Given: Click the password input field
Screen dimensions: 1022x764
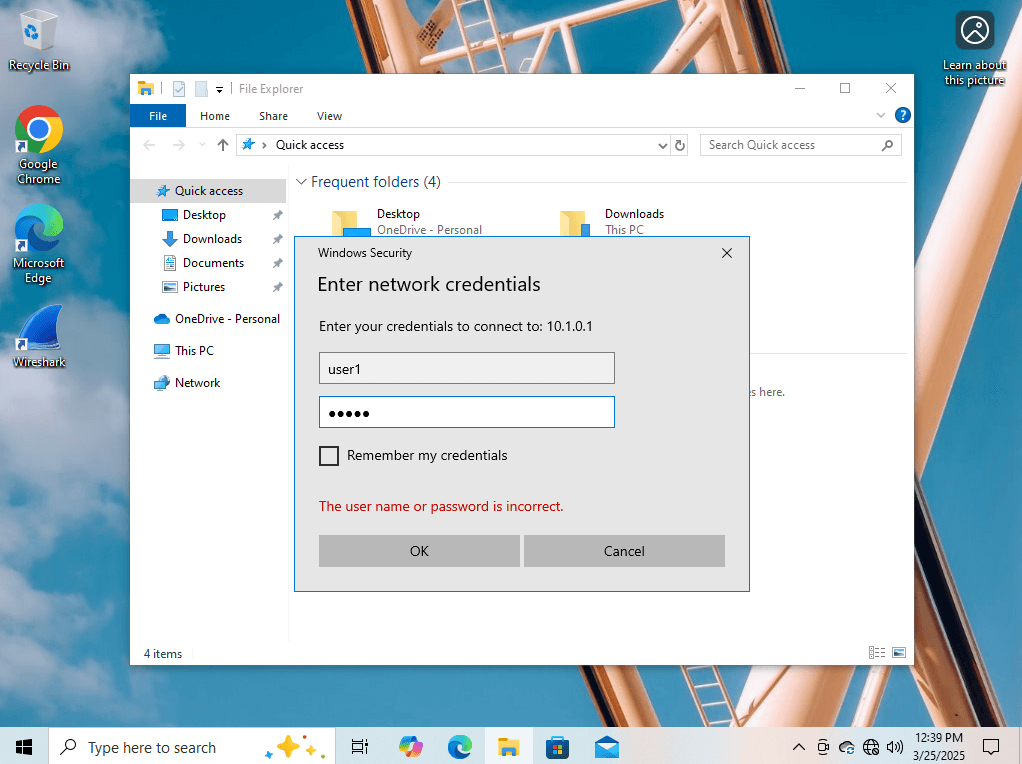Looking at the screenshot, I should [x=466, y=413].
